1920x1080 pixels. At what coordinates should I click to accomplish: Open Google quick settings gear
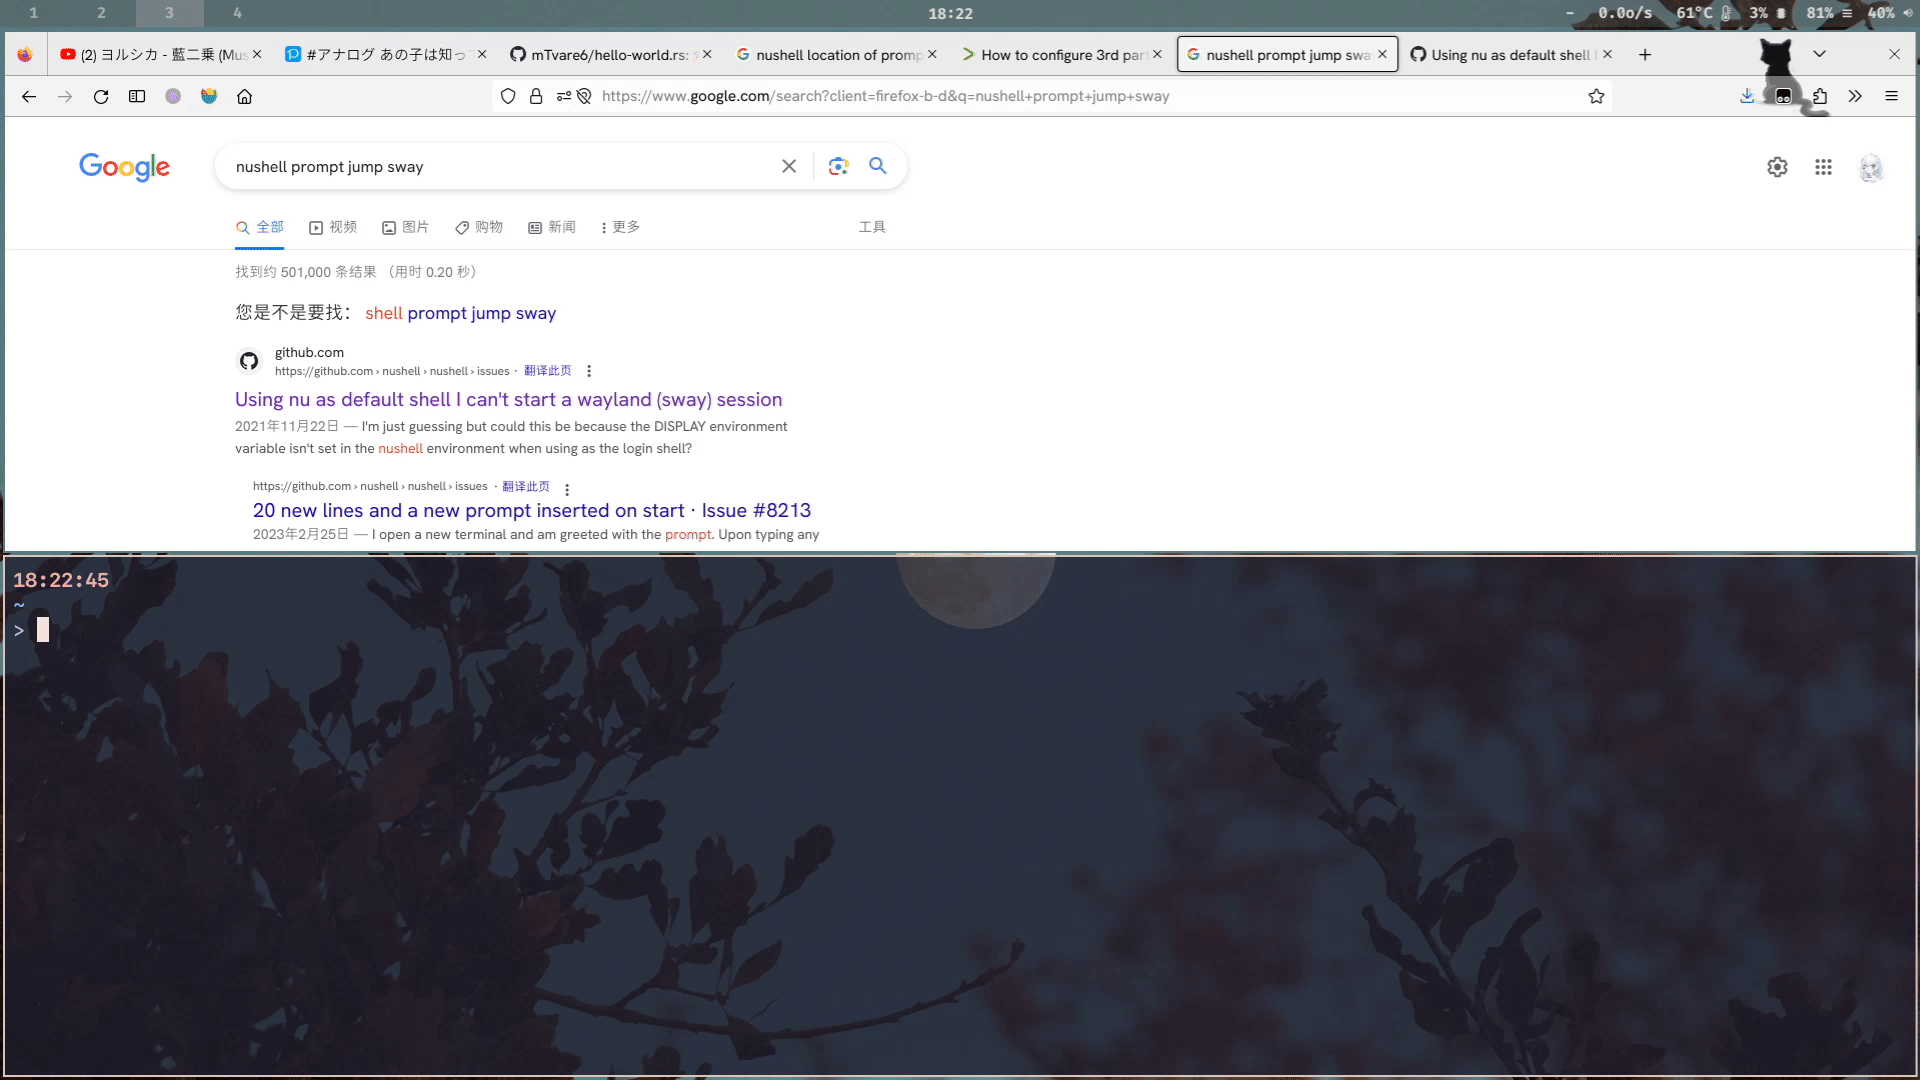1777,167
